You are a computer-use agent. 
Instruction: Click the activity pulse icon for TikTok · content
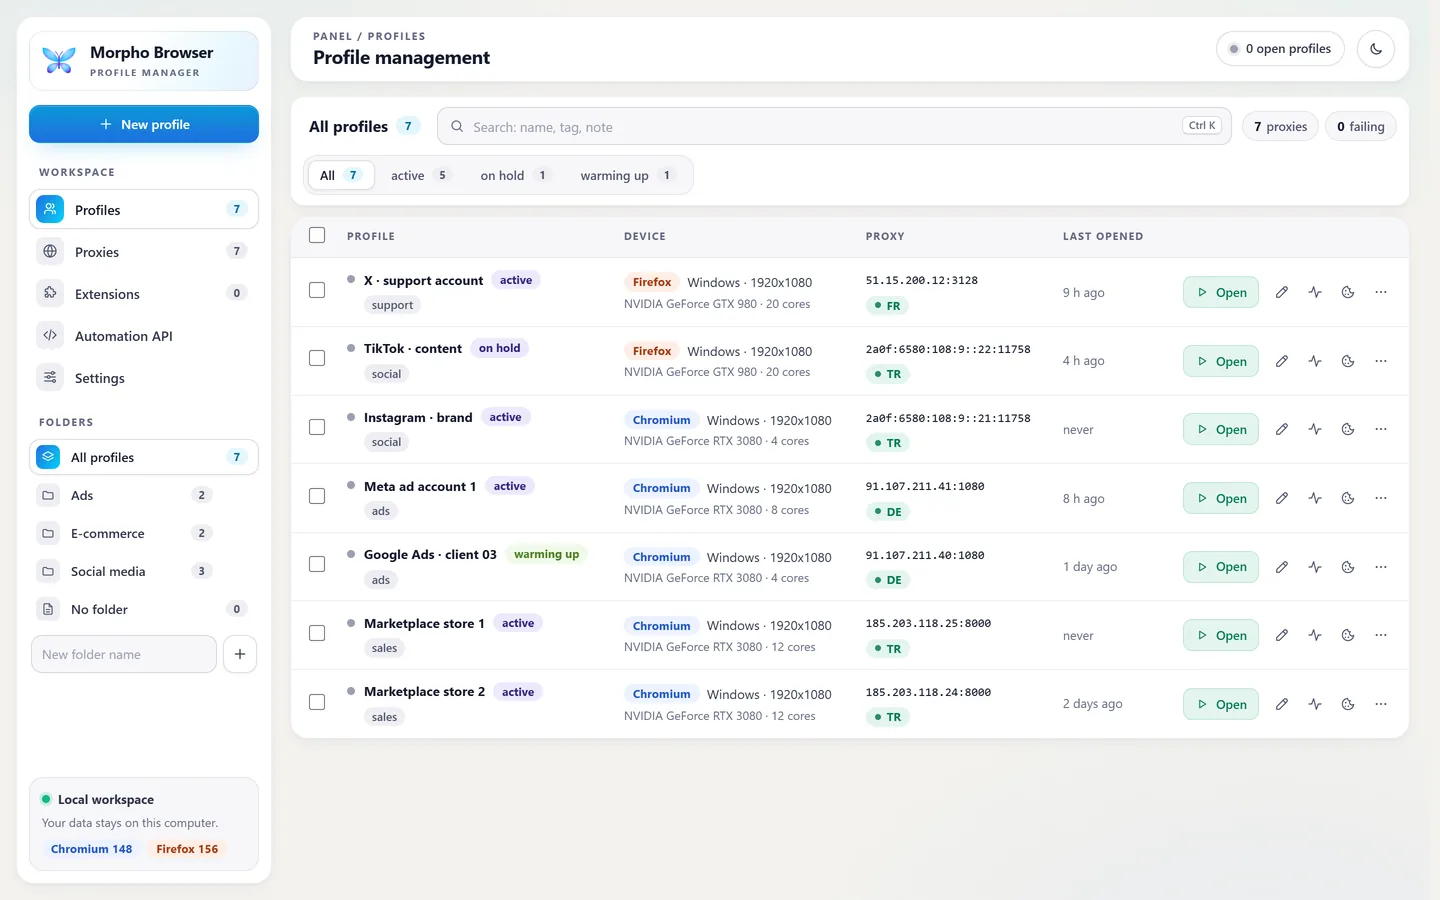pyautogui.click(x=1315, y=361)
